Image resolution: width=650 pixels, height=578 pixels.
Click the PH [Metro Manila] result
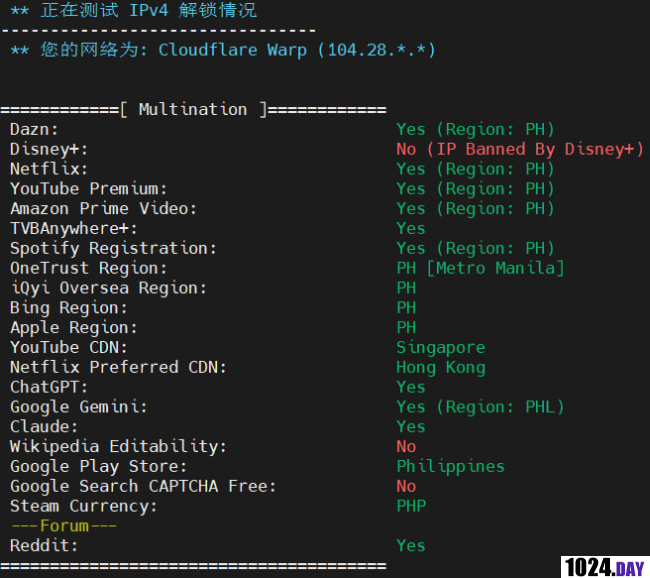point(480,268)
